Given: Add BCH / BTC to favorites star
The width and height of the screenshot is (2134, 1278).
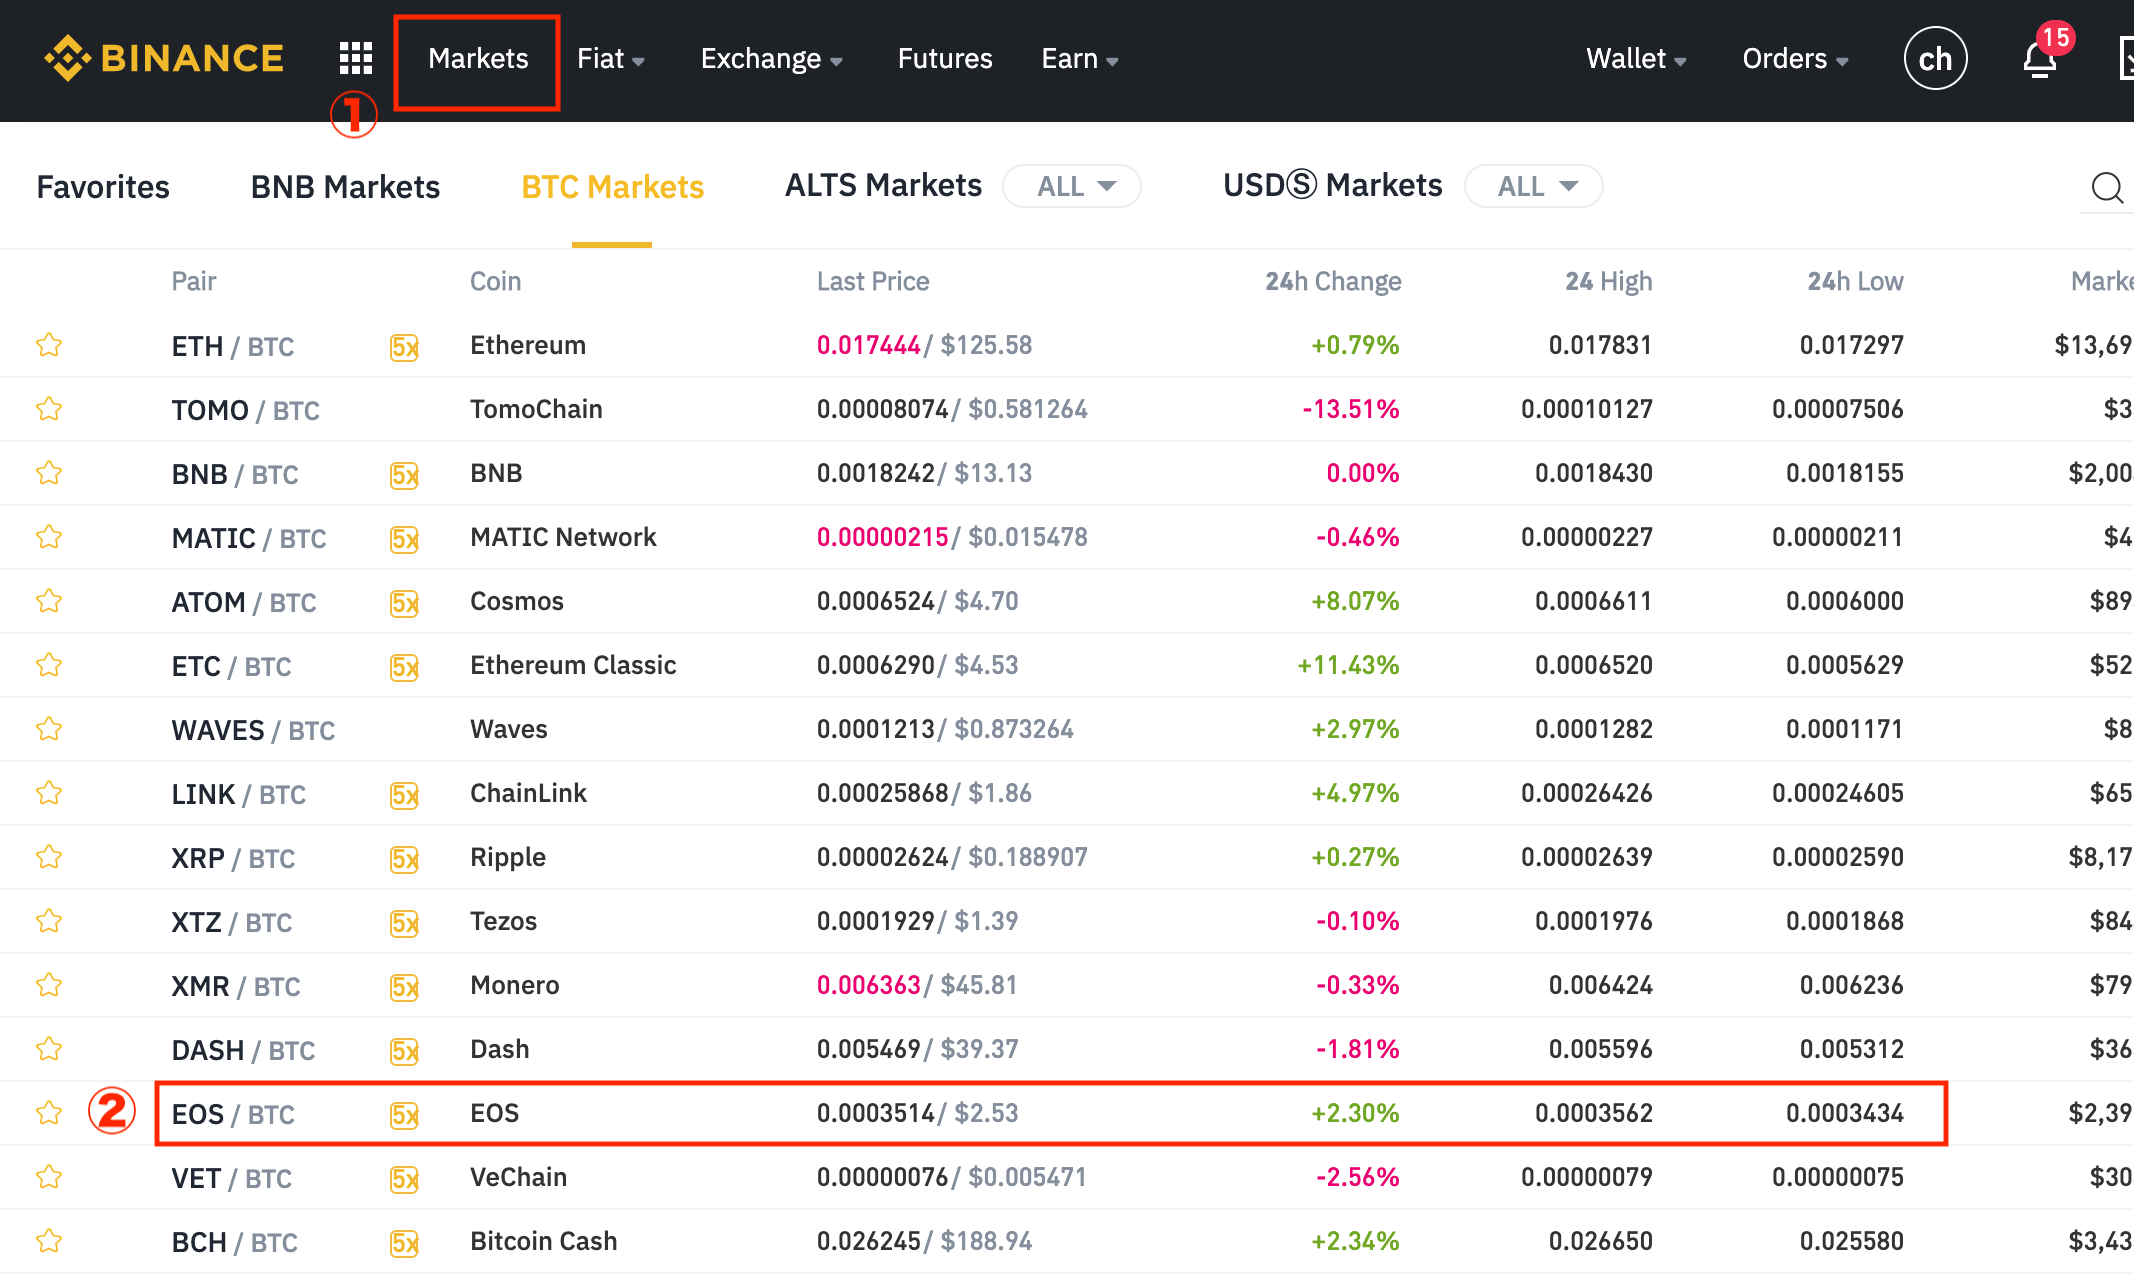Looking at the screenshot, I should click(49, 1241).
